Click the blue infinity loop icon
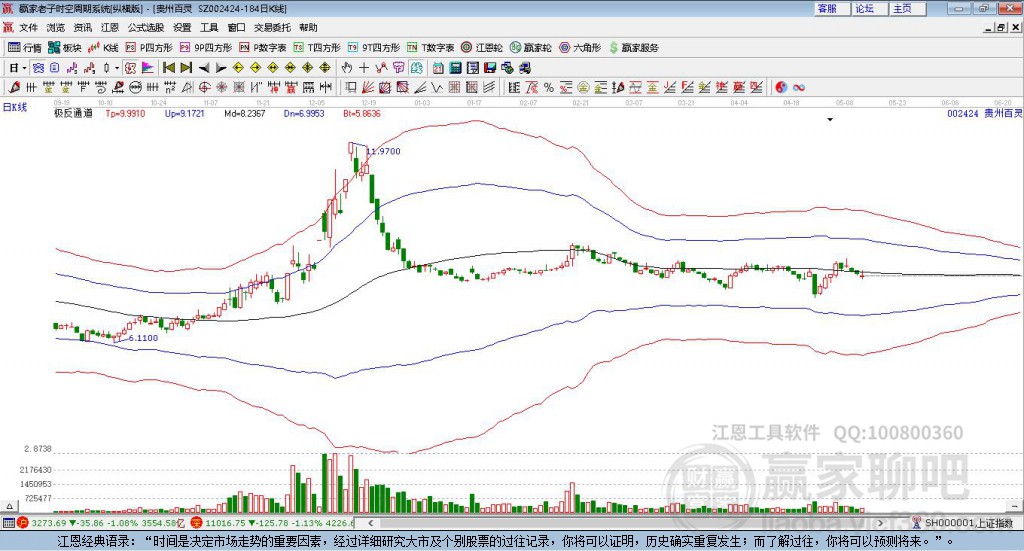The image size is (1024, 551). (x=799, y=87)
